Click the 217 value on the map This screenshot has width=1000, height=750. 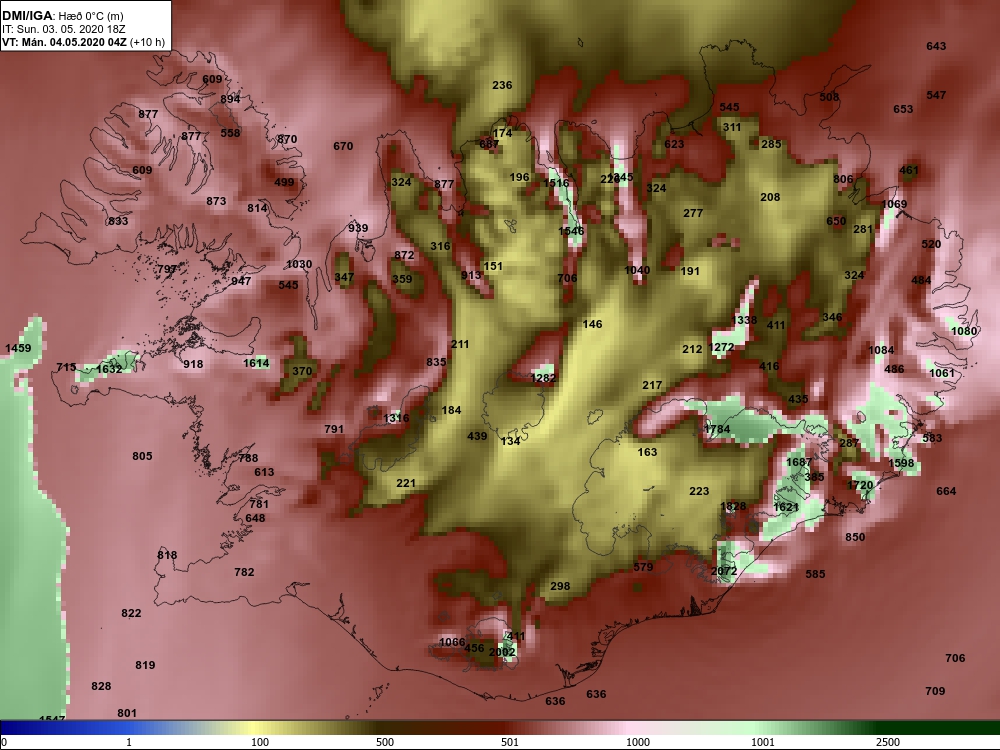tap(652, 385)
